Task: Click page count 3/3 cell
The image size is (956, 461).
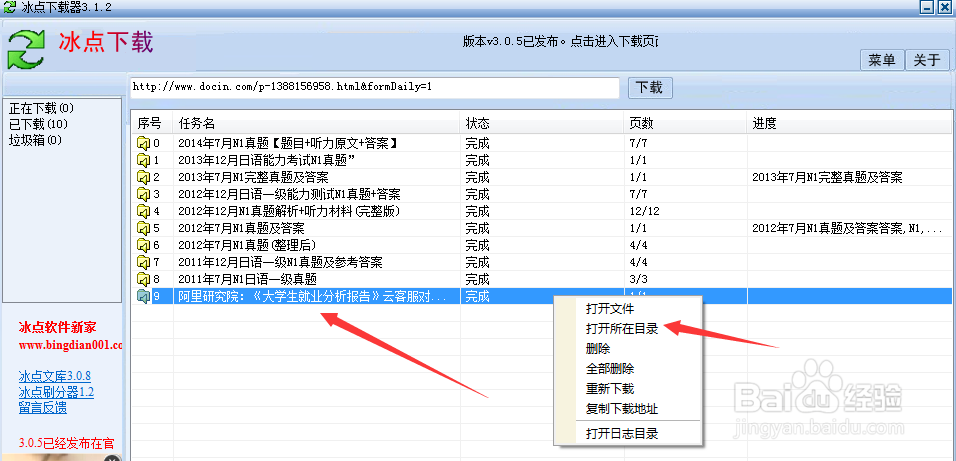Action: 638,280
